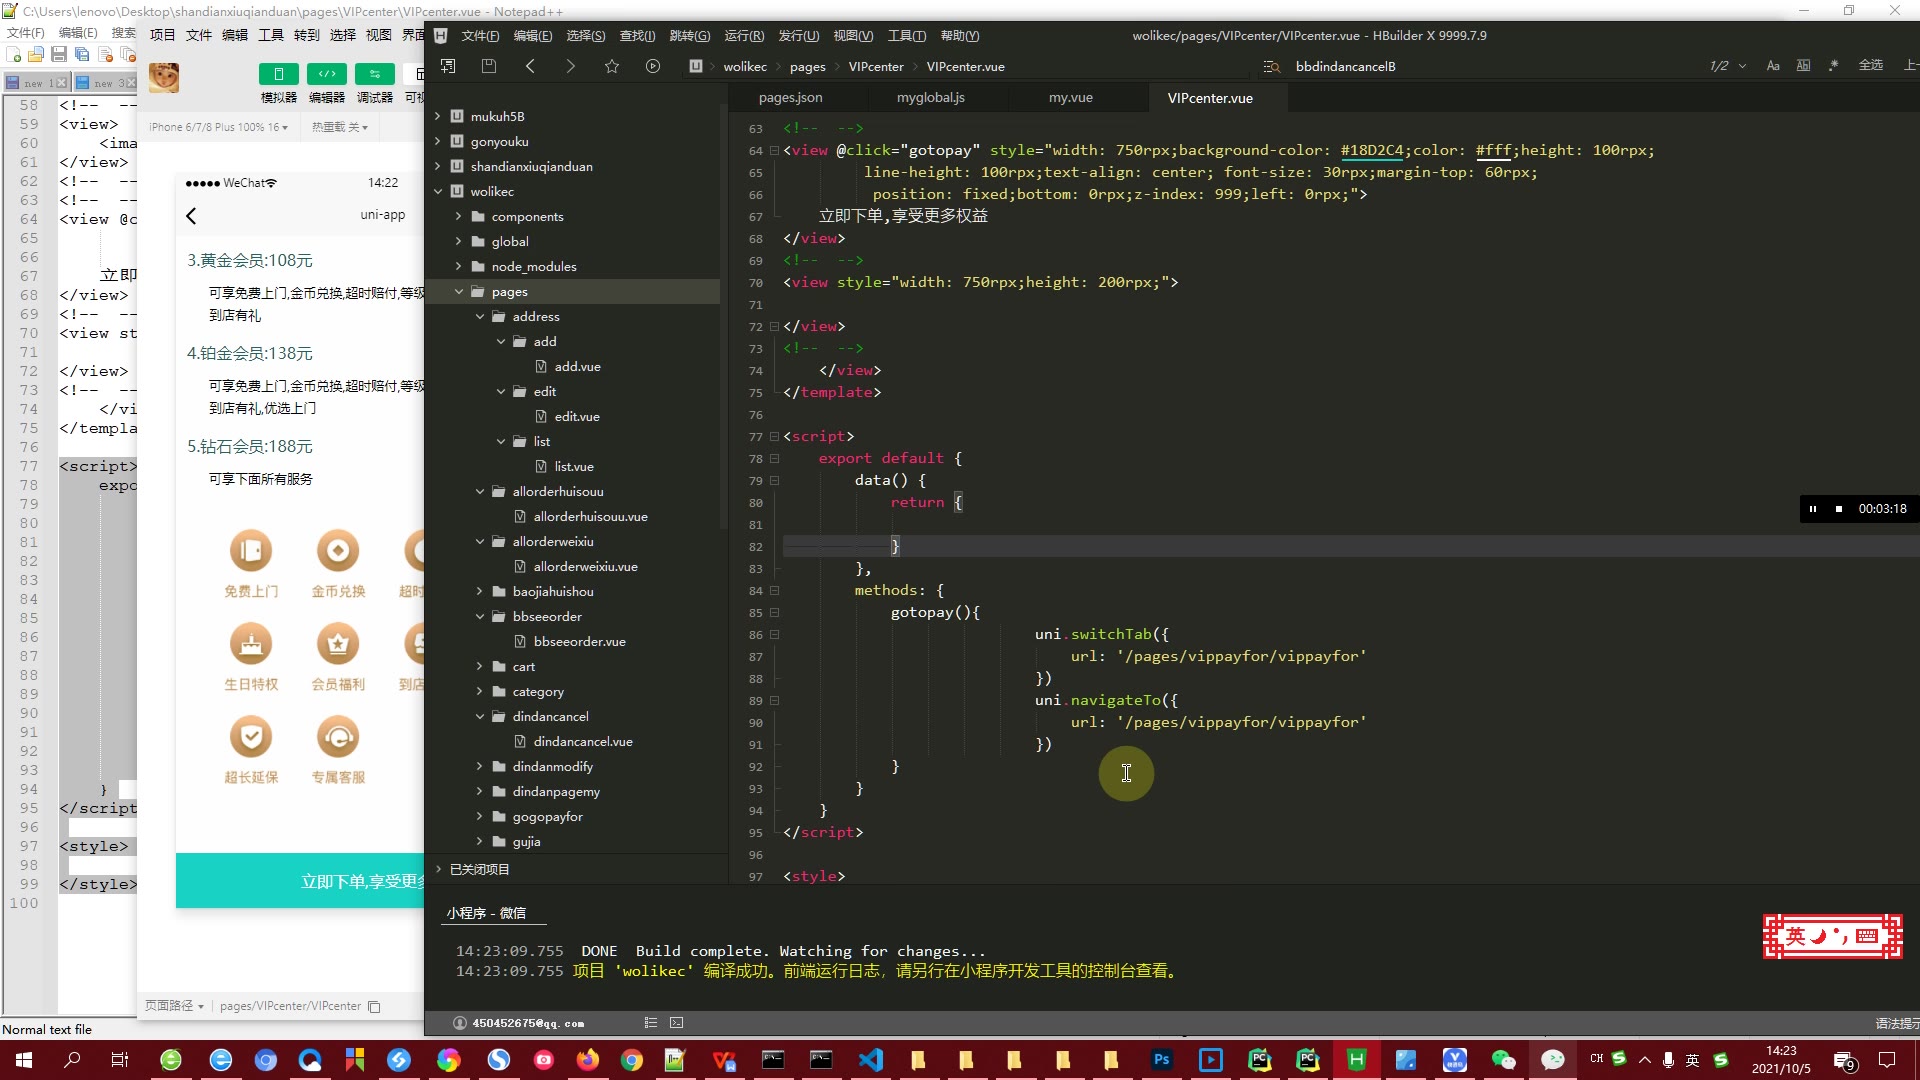The height and width of the screenshot is (1080, 1920).
Task: Click the user account icon in HBuilder status bar
Action: [x=460, y=1023]
